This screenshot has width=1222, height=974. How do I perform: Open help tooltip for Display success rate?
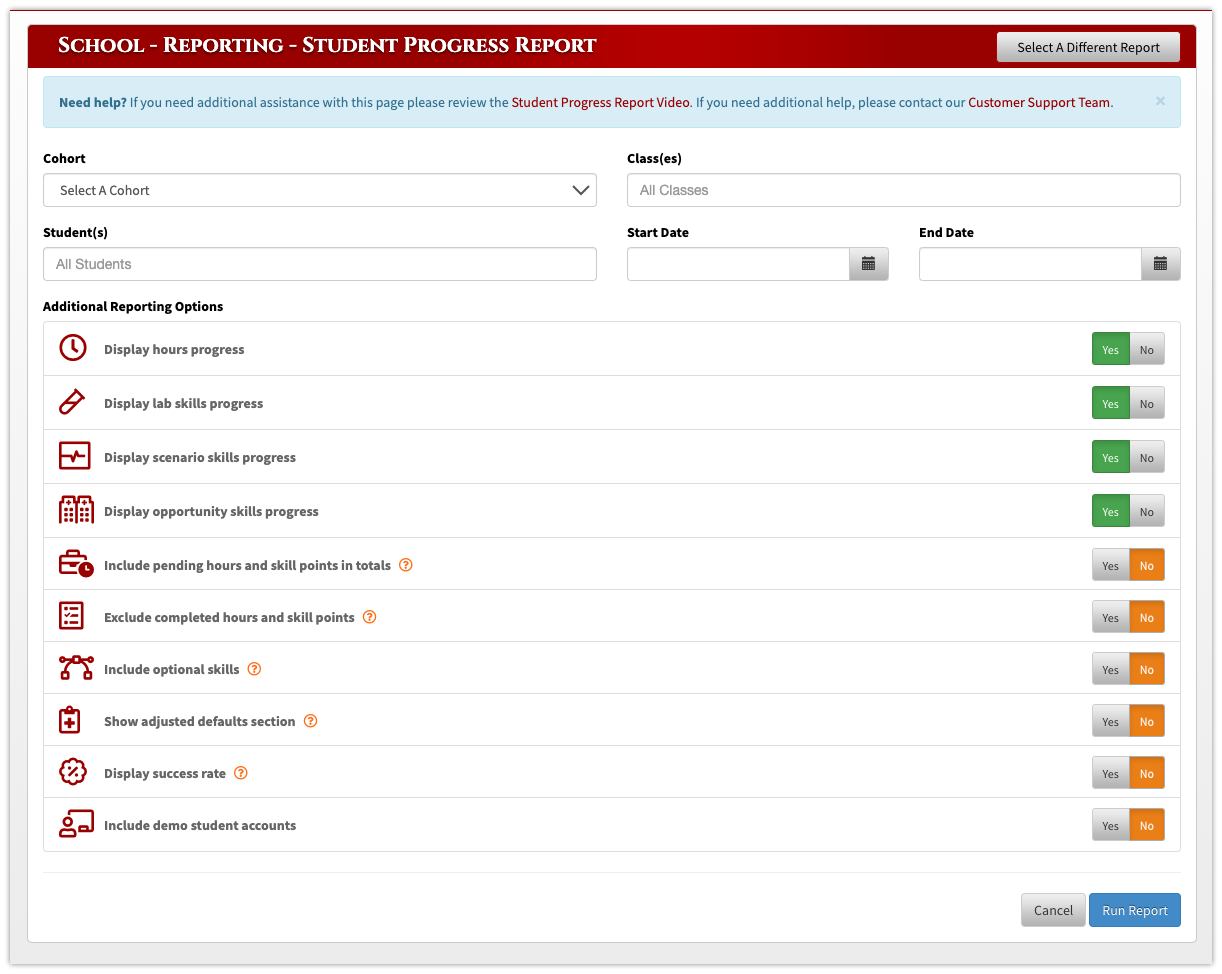[241, 773]
